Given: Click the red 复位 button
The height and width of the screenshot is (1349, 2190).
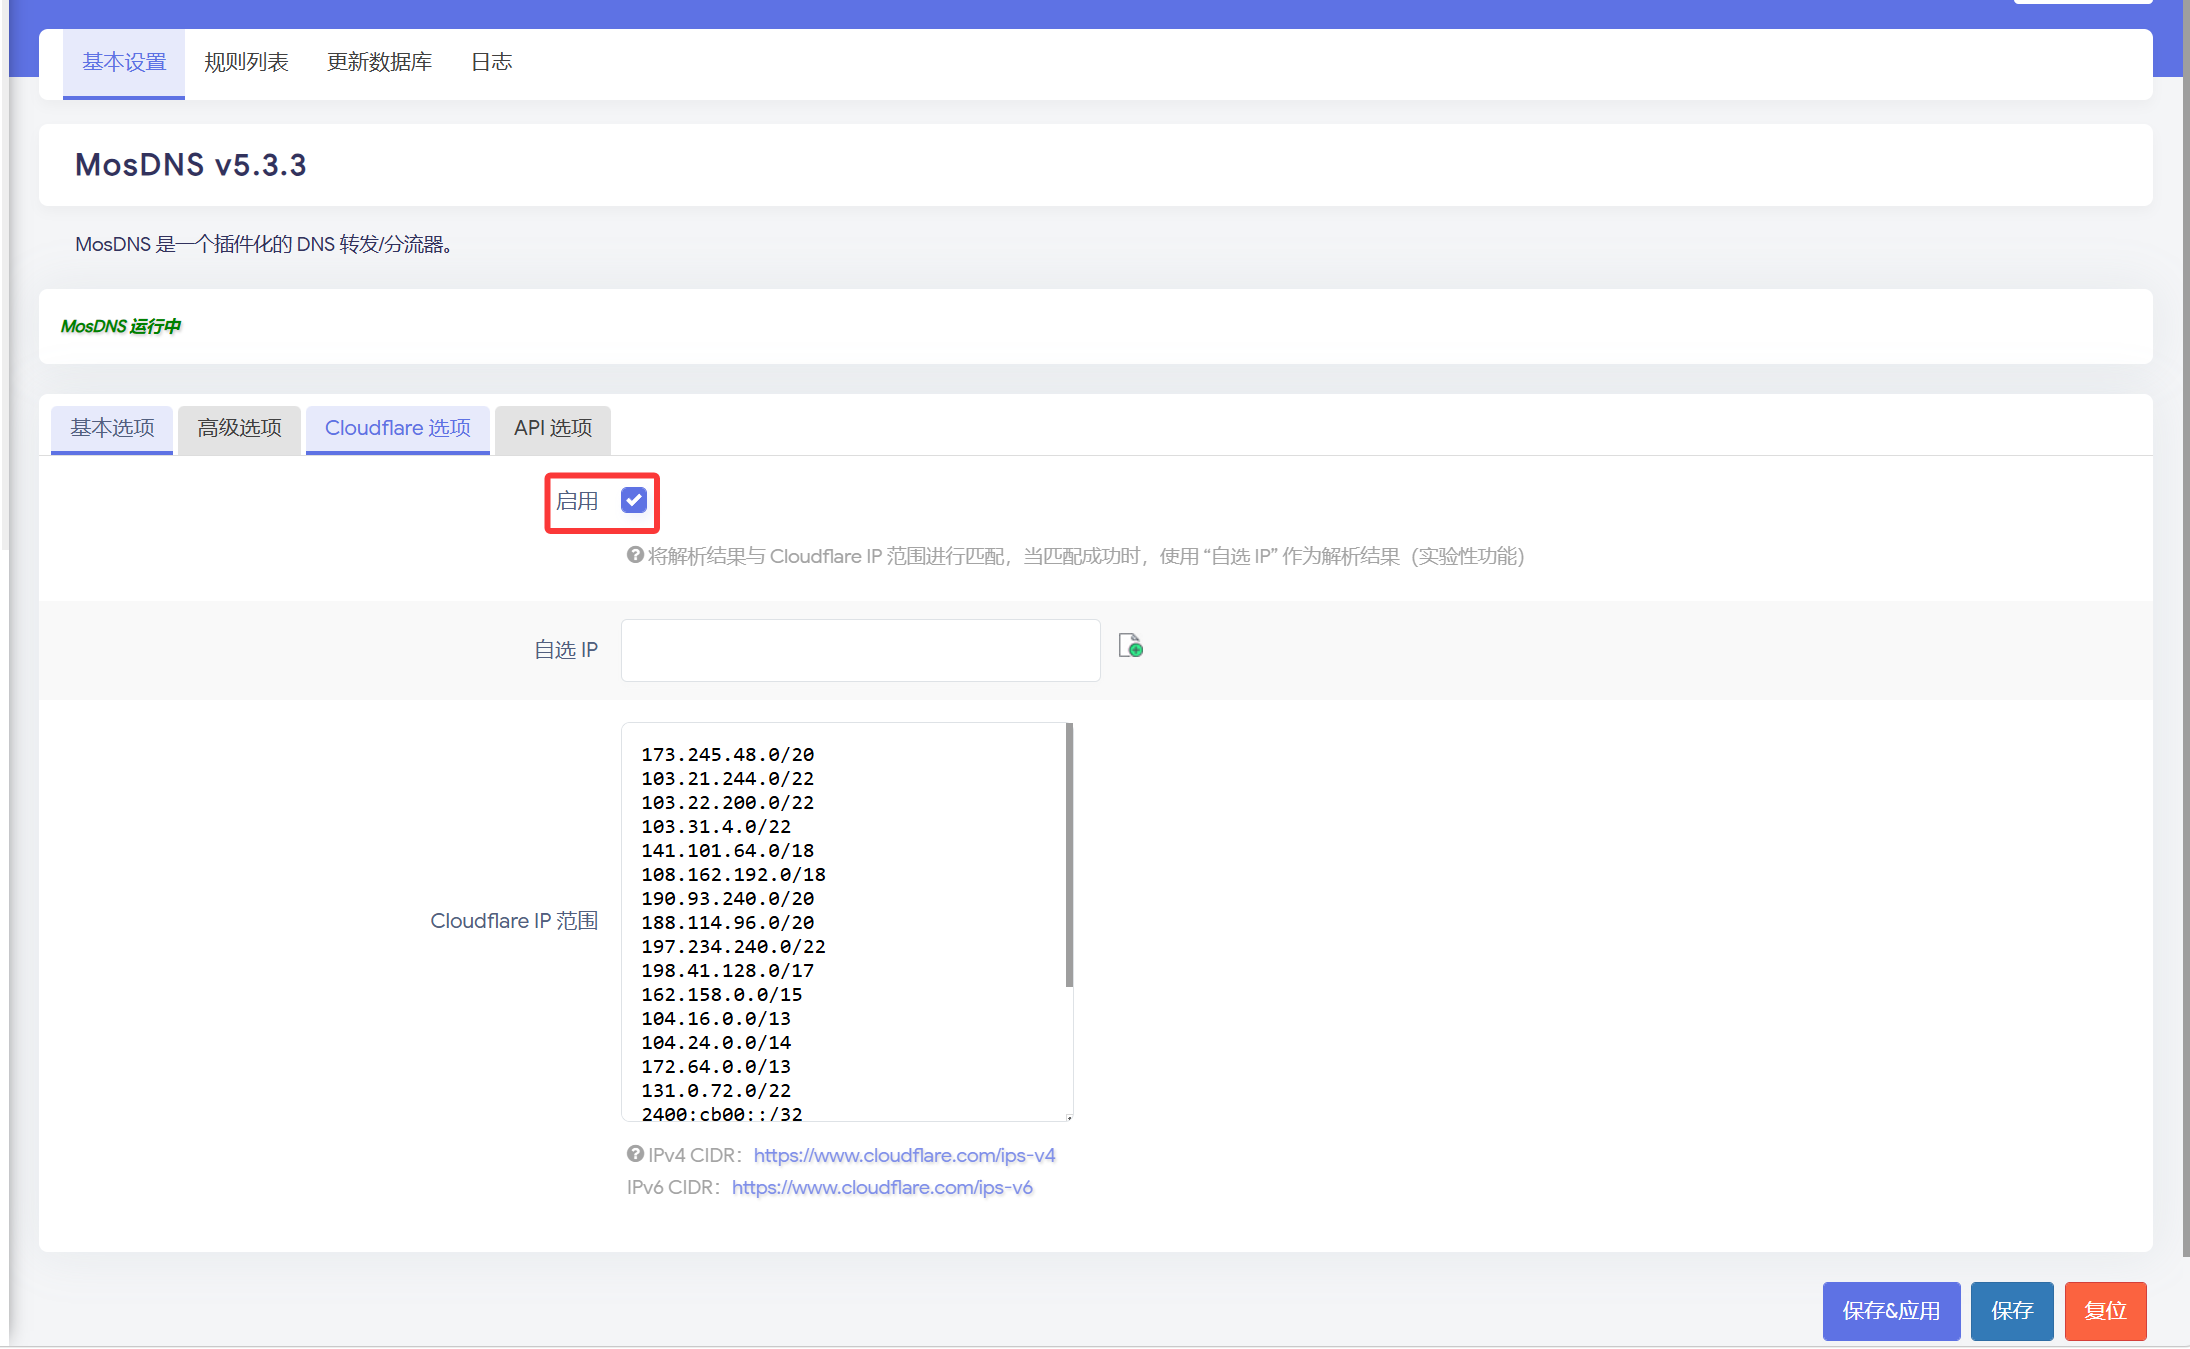Looking at the screenshot, I should coord(2104,1310).
